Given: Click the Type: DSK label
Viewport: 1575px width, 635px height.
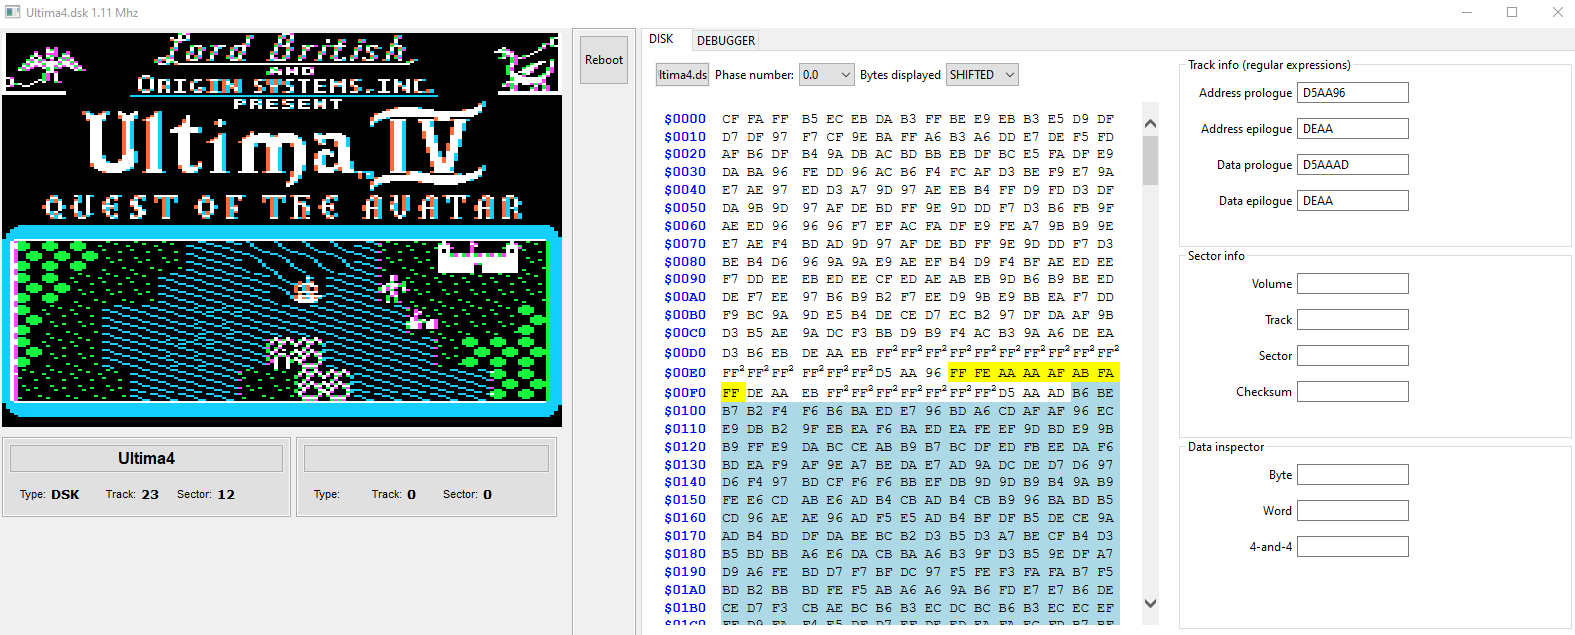Looking at the screenshot, I should [x=50, y=495].
